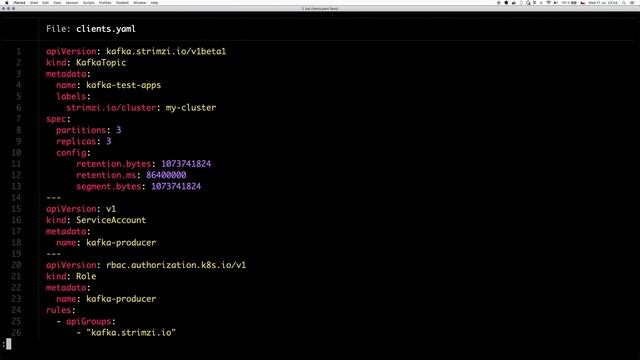Click '1073741824' segment.bytes value

[176, 187]
